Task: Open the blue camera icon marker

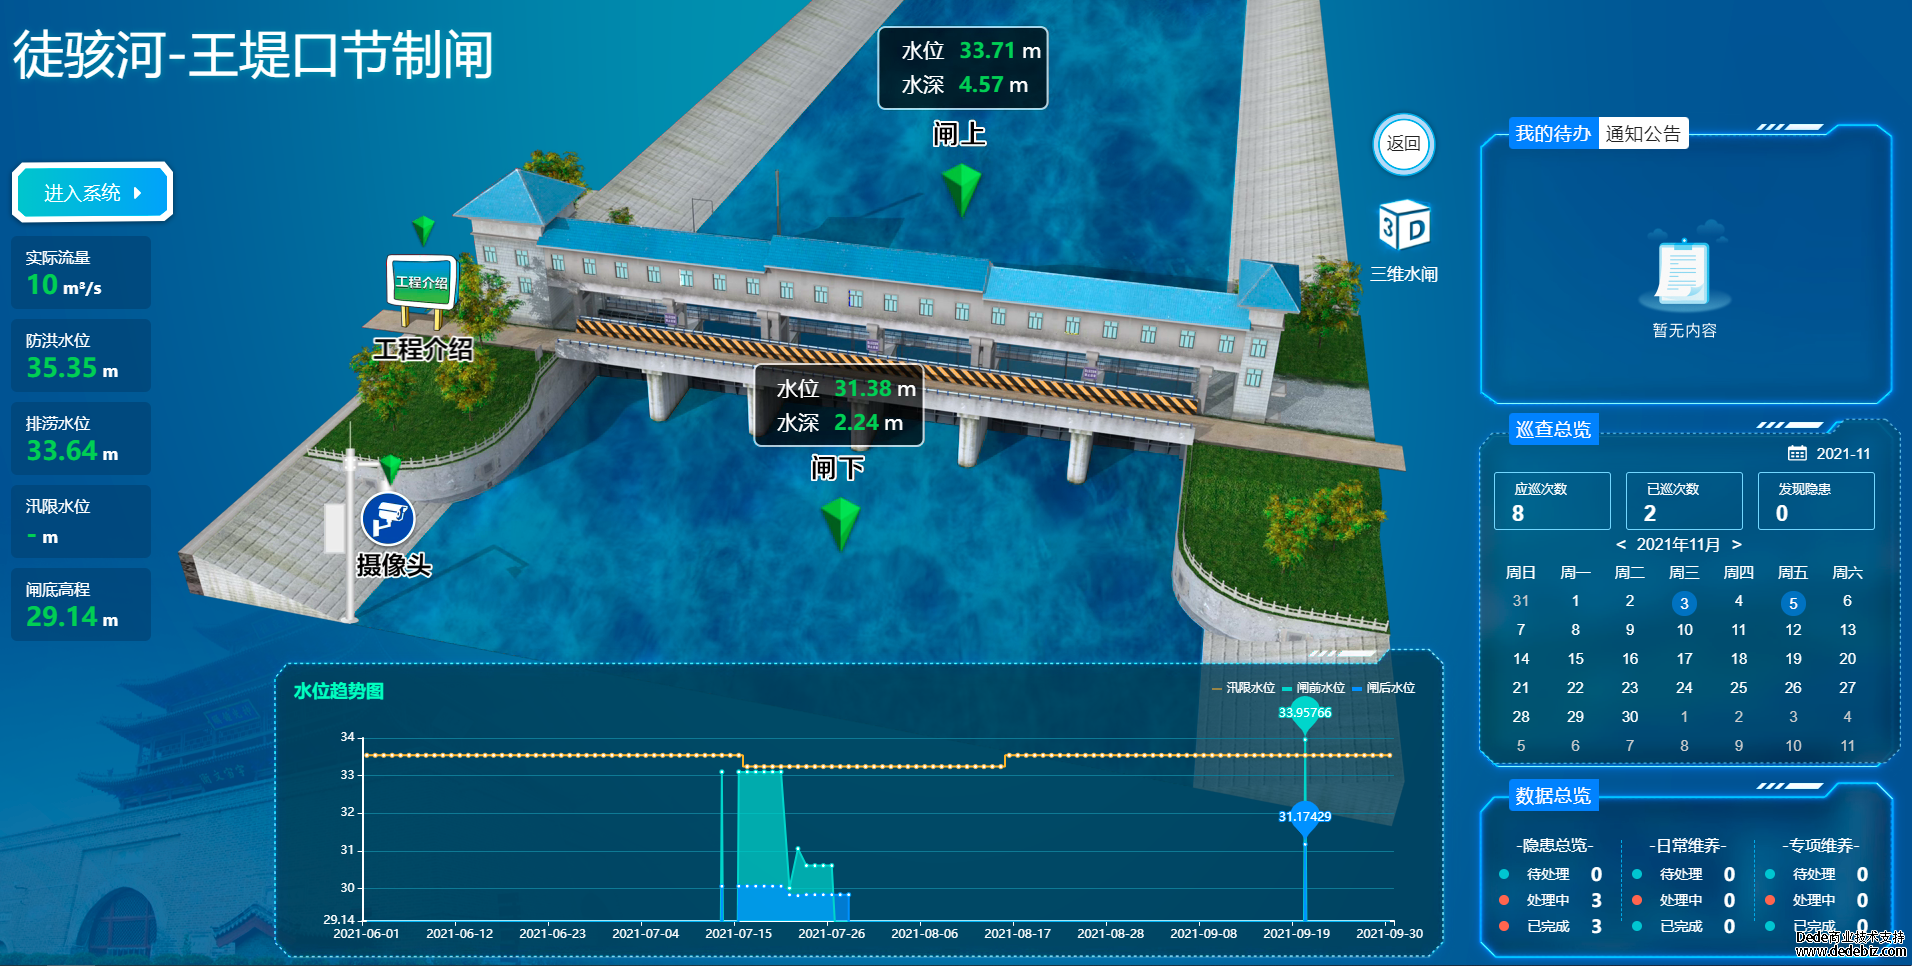Action: tap(388, 519)
